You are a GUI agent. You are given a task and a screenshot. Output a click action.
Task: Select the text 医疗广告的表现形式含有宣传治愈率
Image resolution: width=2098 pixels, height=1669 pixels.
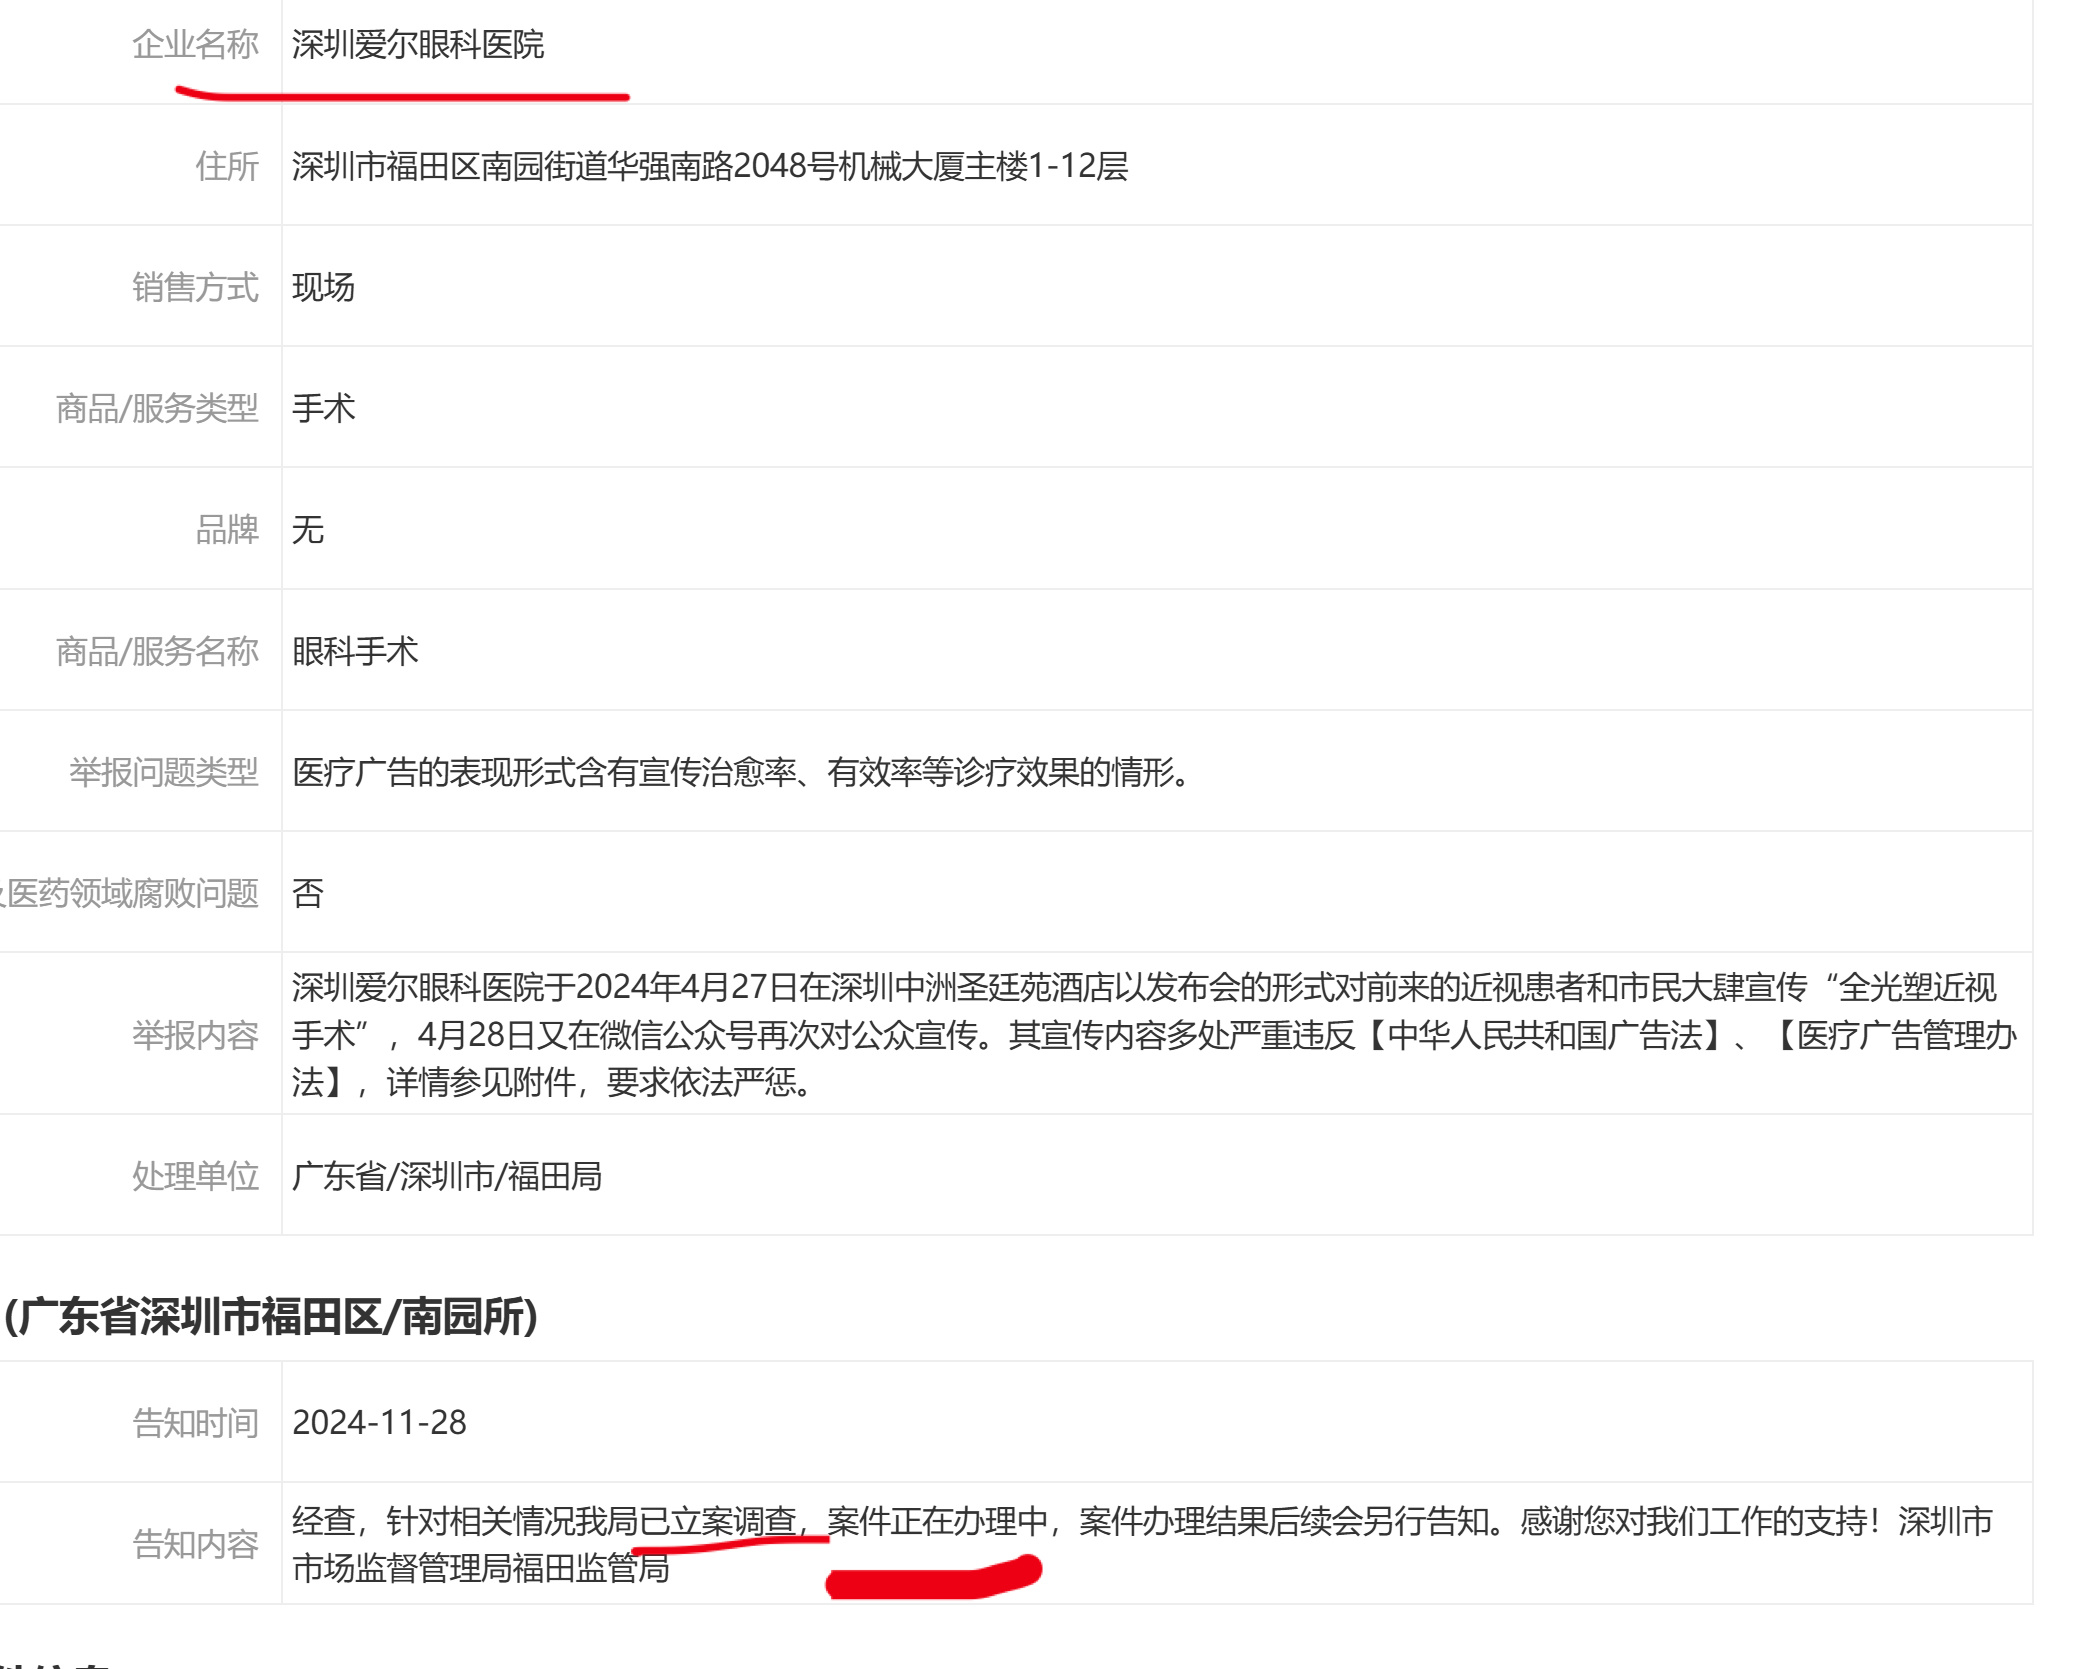(545, 773)
